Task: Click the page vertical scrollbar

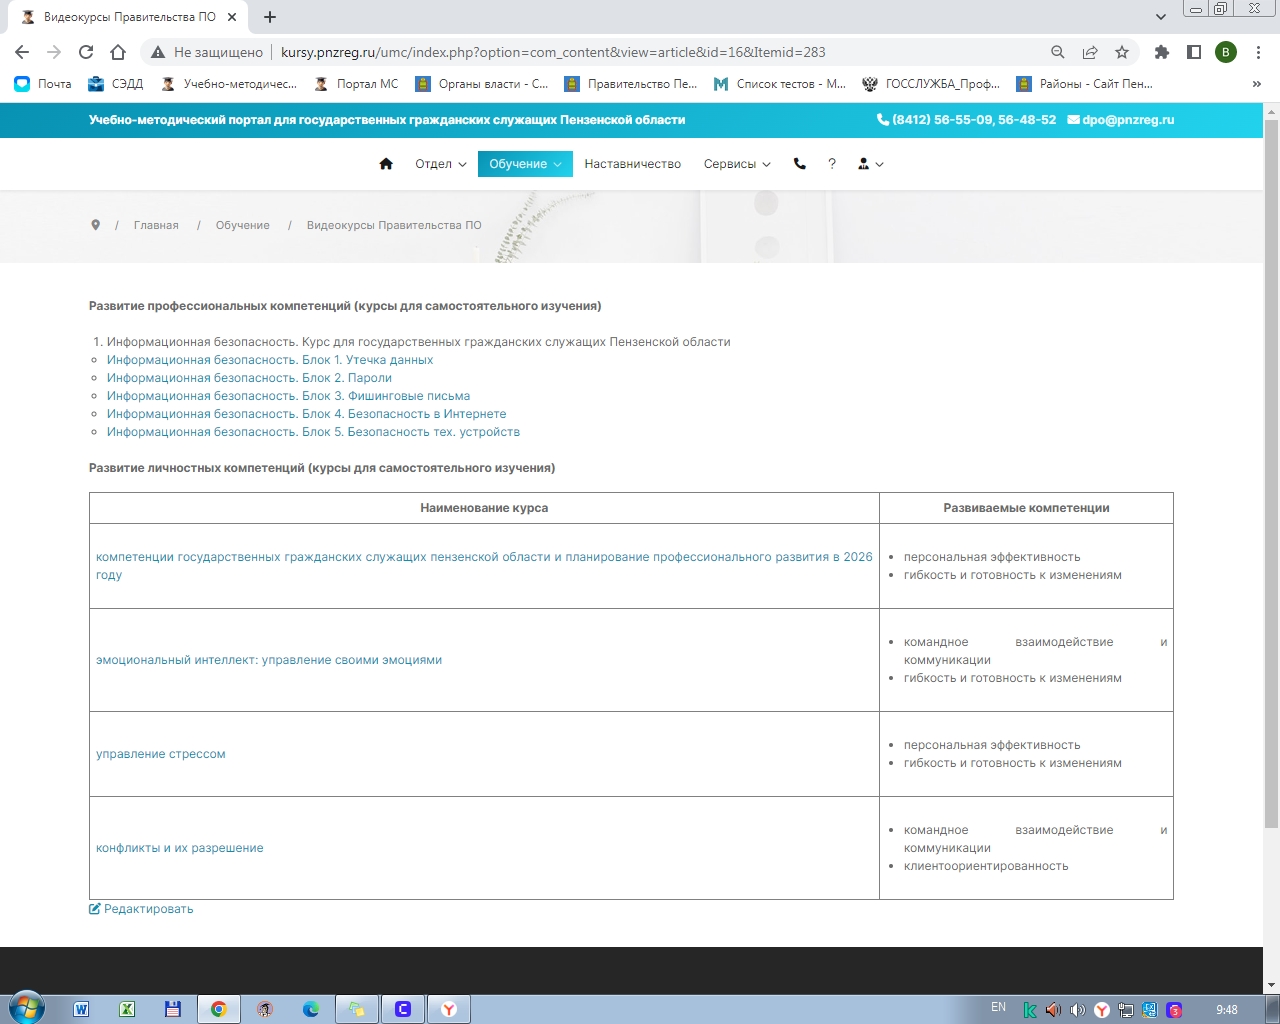Action: [1271, 470]
